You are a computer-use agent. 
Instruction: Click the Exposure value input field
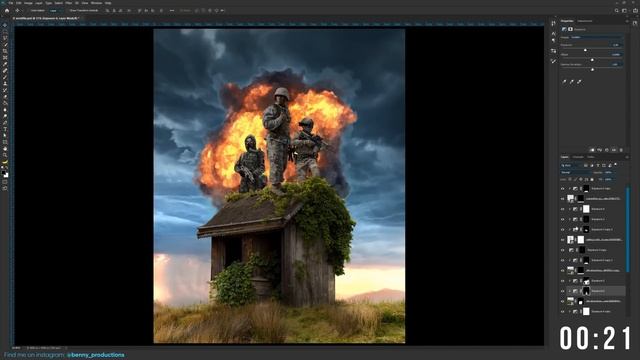[616, 45]
